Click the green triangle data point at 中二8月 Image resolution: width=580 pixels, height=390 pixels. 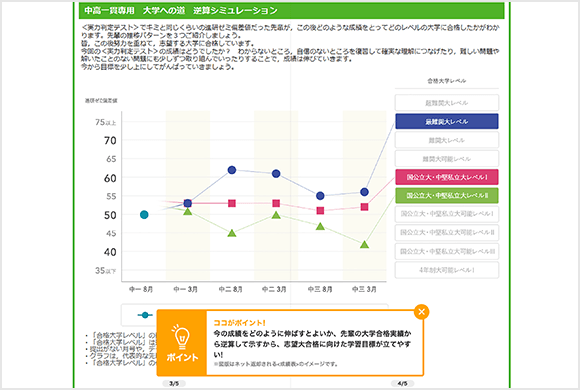coord(232,233)
